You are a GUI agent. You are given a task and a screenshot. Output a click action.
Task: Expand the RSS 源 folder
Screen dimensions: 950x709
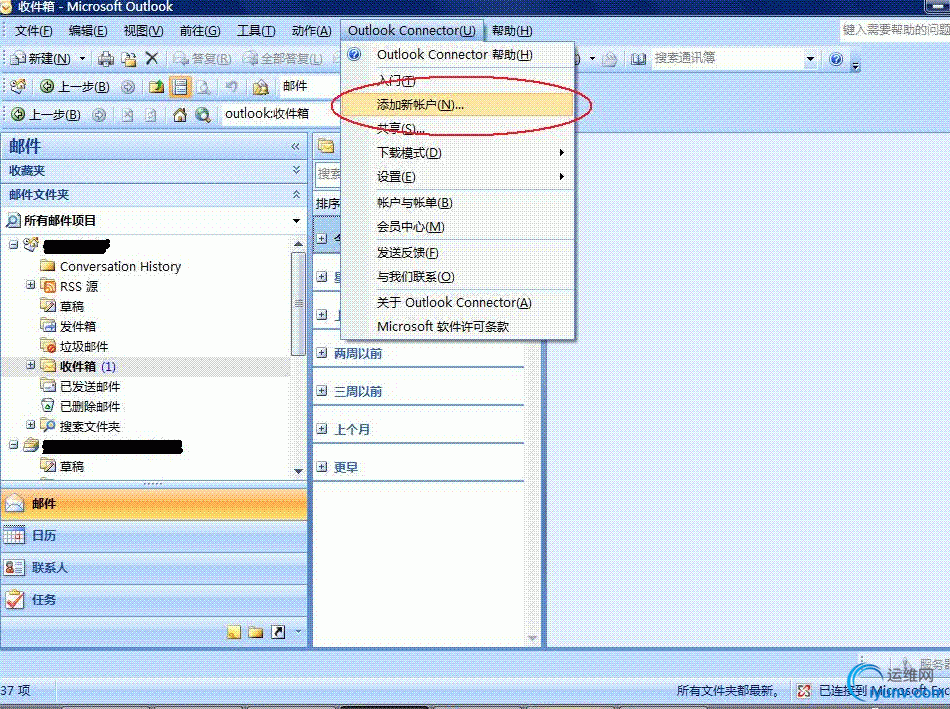31,285
